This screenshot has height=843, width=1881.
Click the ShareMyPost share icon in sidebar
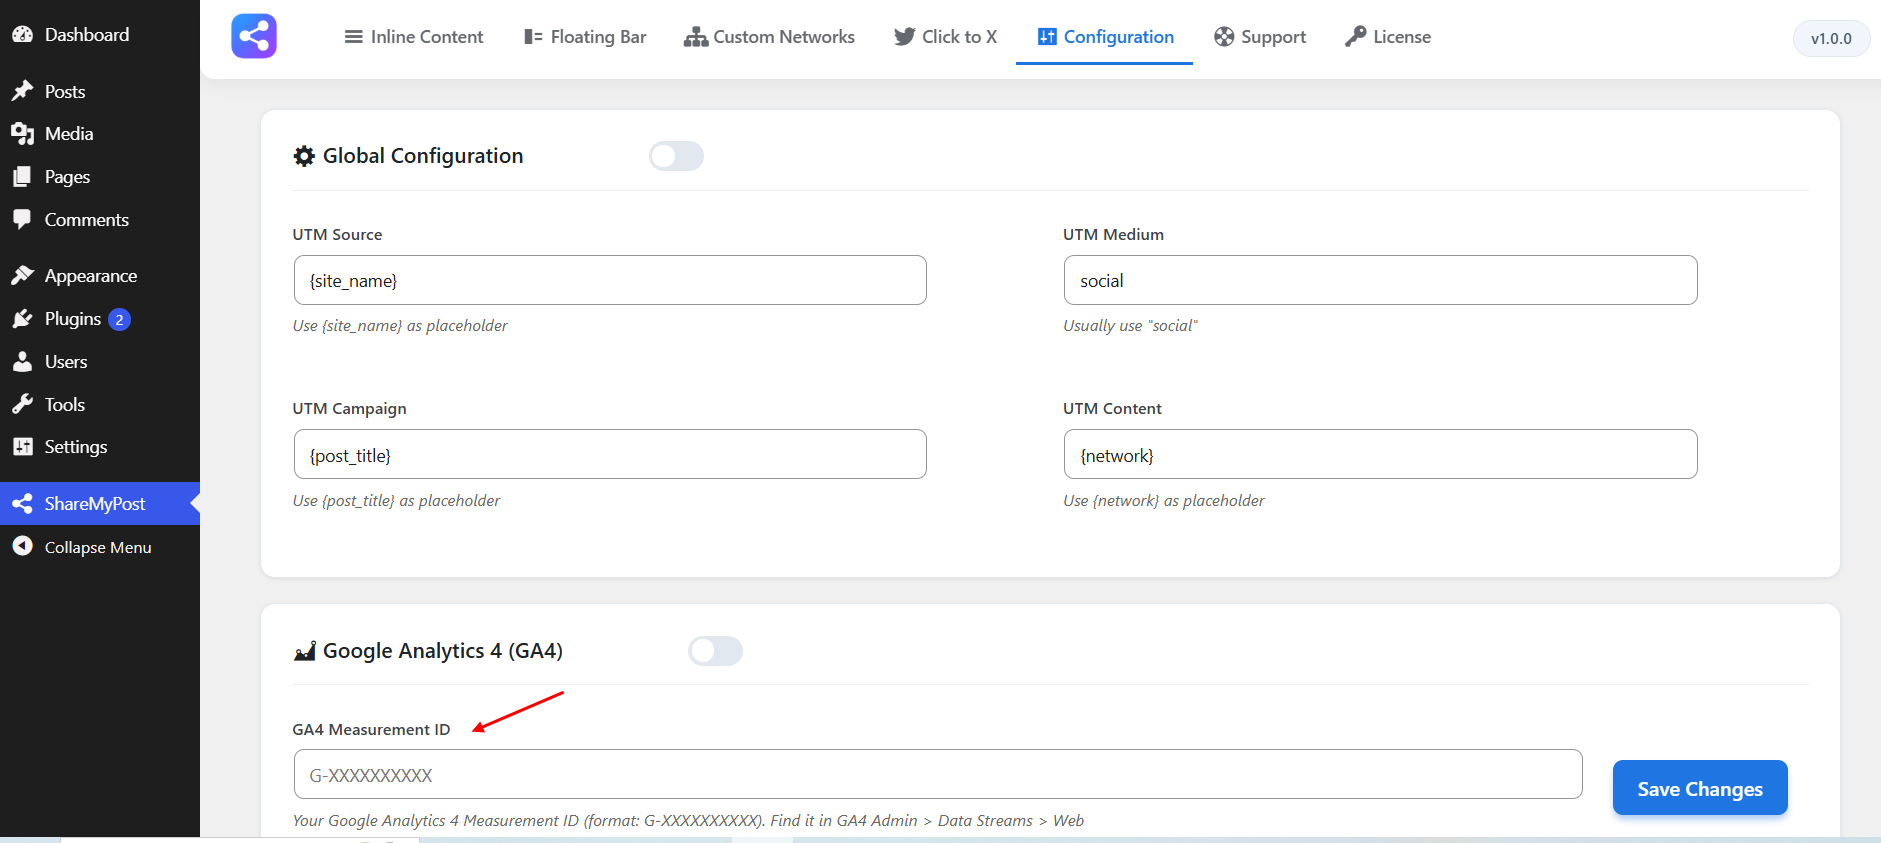pyautogui.click(x=23, y=503)
